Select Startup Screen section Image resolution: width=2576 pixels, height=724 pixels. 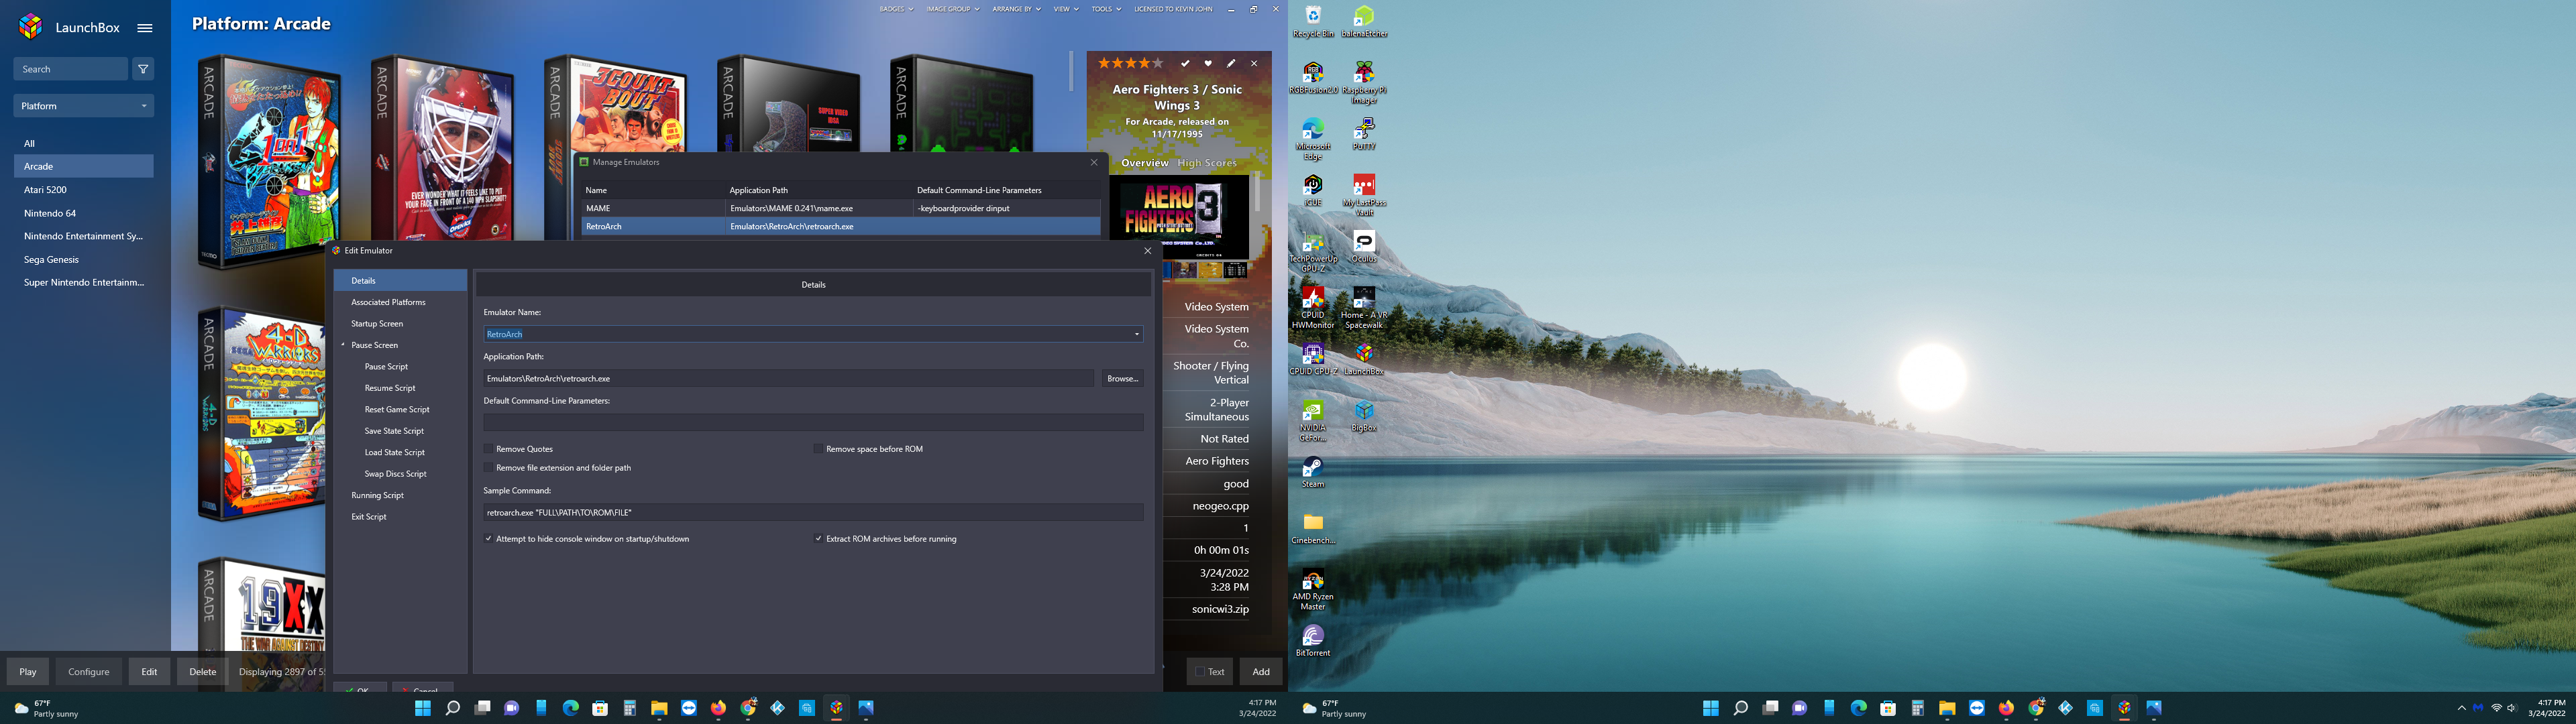pyautogui.click(x=377, y=324)
